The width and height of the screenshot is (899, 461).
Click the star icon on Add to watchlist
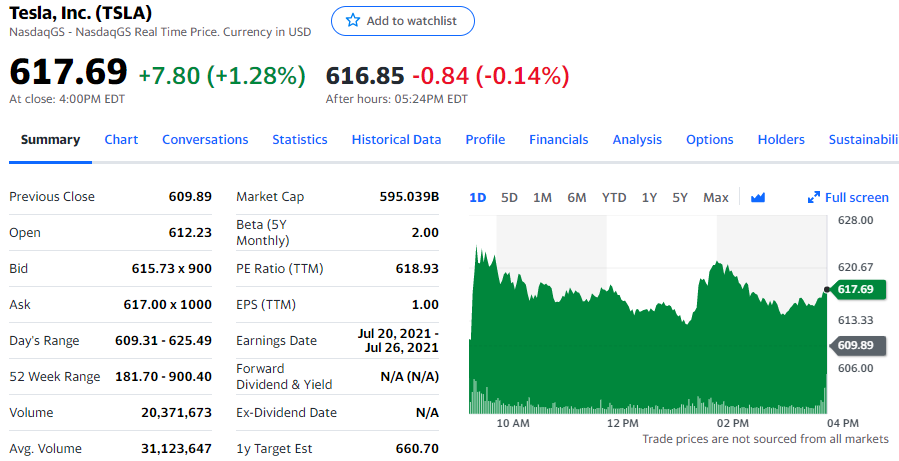coord(352,21)
